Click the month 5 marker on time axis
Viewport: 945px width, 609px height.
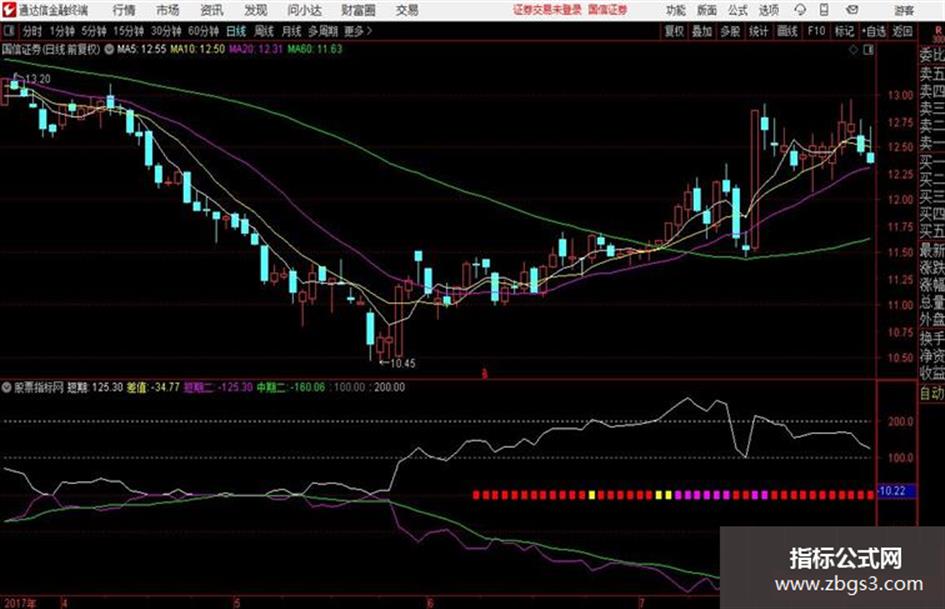point(237,603)
